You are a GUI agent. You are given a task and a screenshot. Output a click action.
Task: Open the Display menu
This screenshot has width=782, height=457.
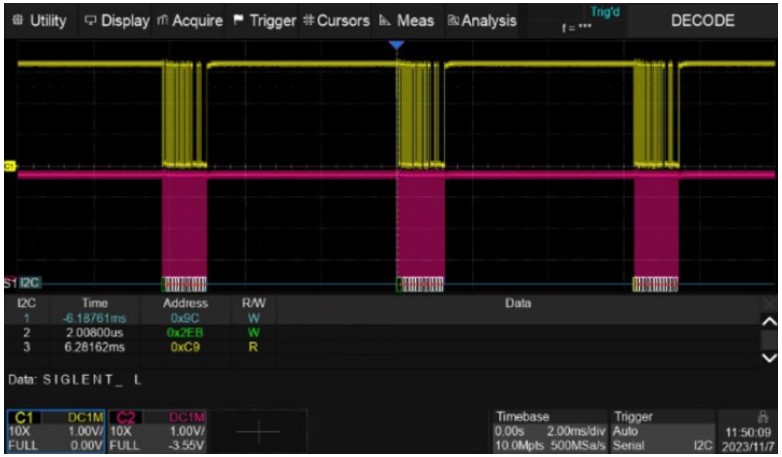[116, 20]
